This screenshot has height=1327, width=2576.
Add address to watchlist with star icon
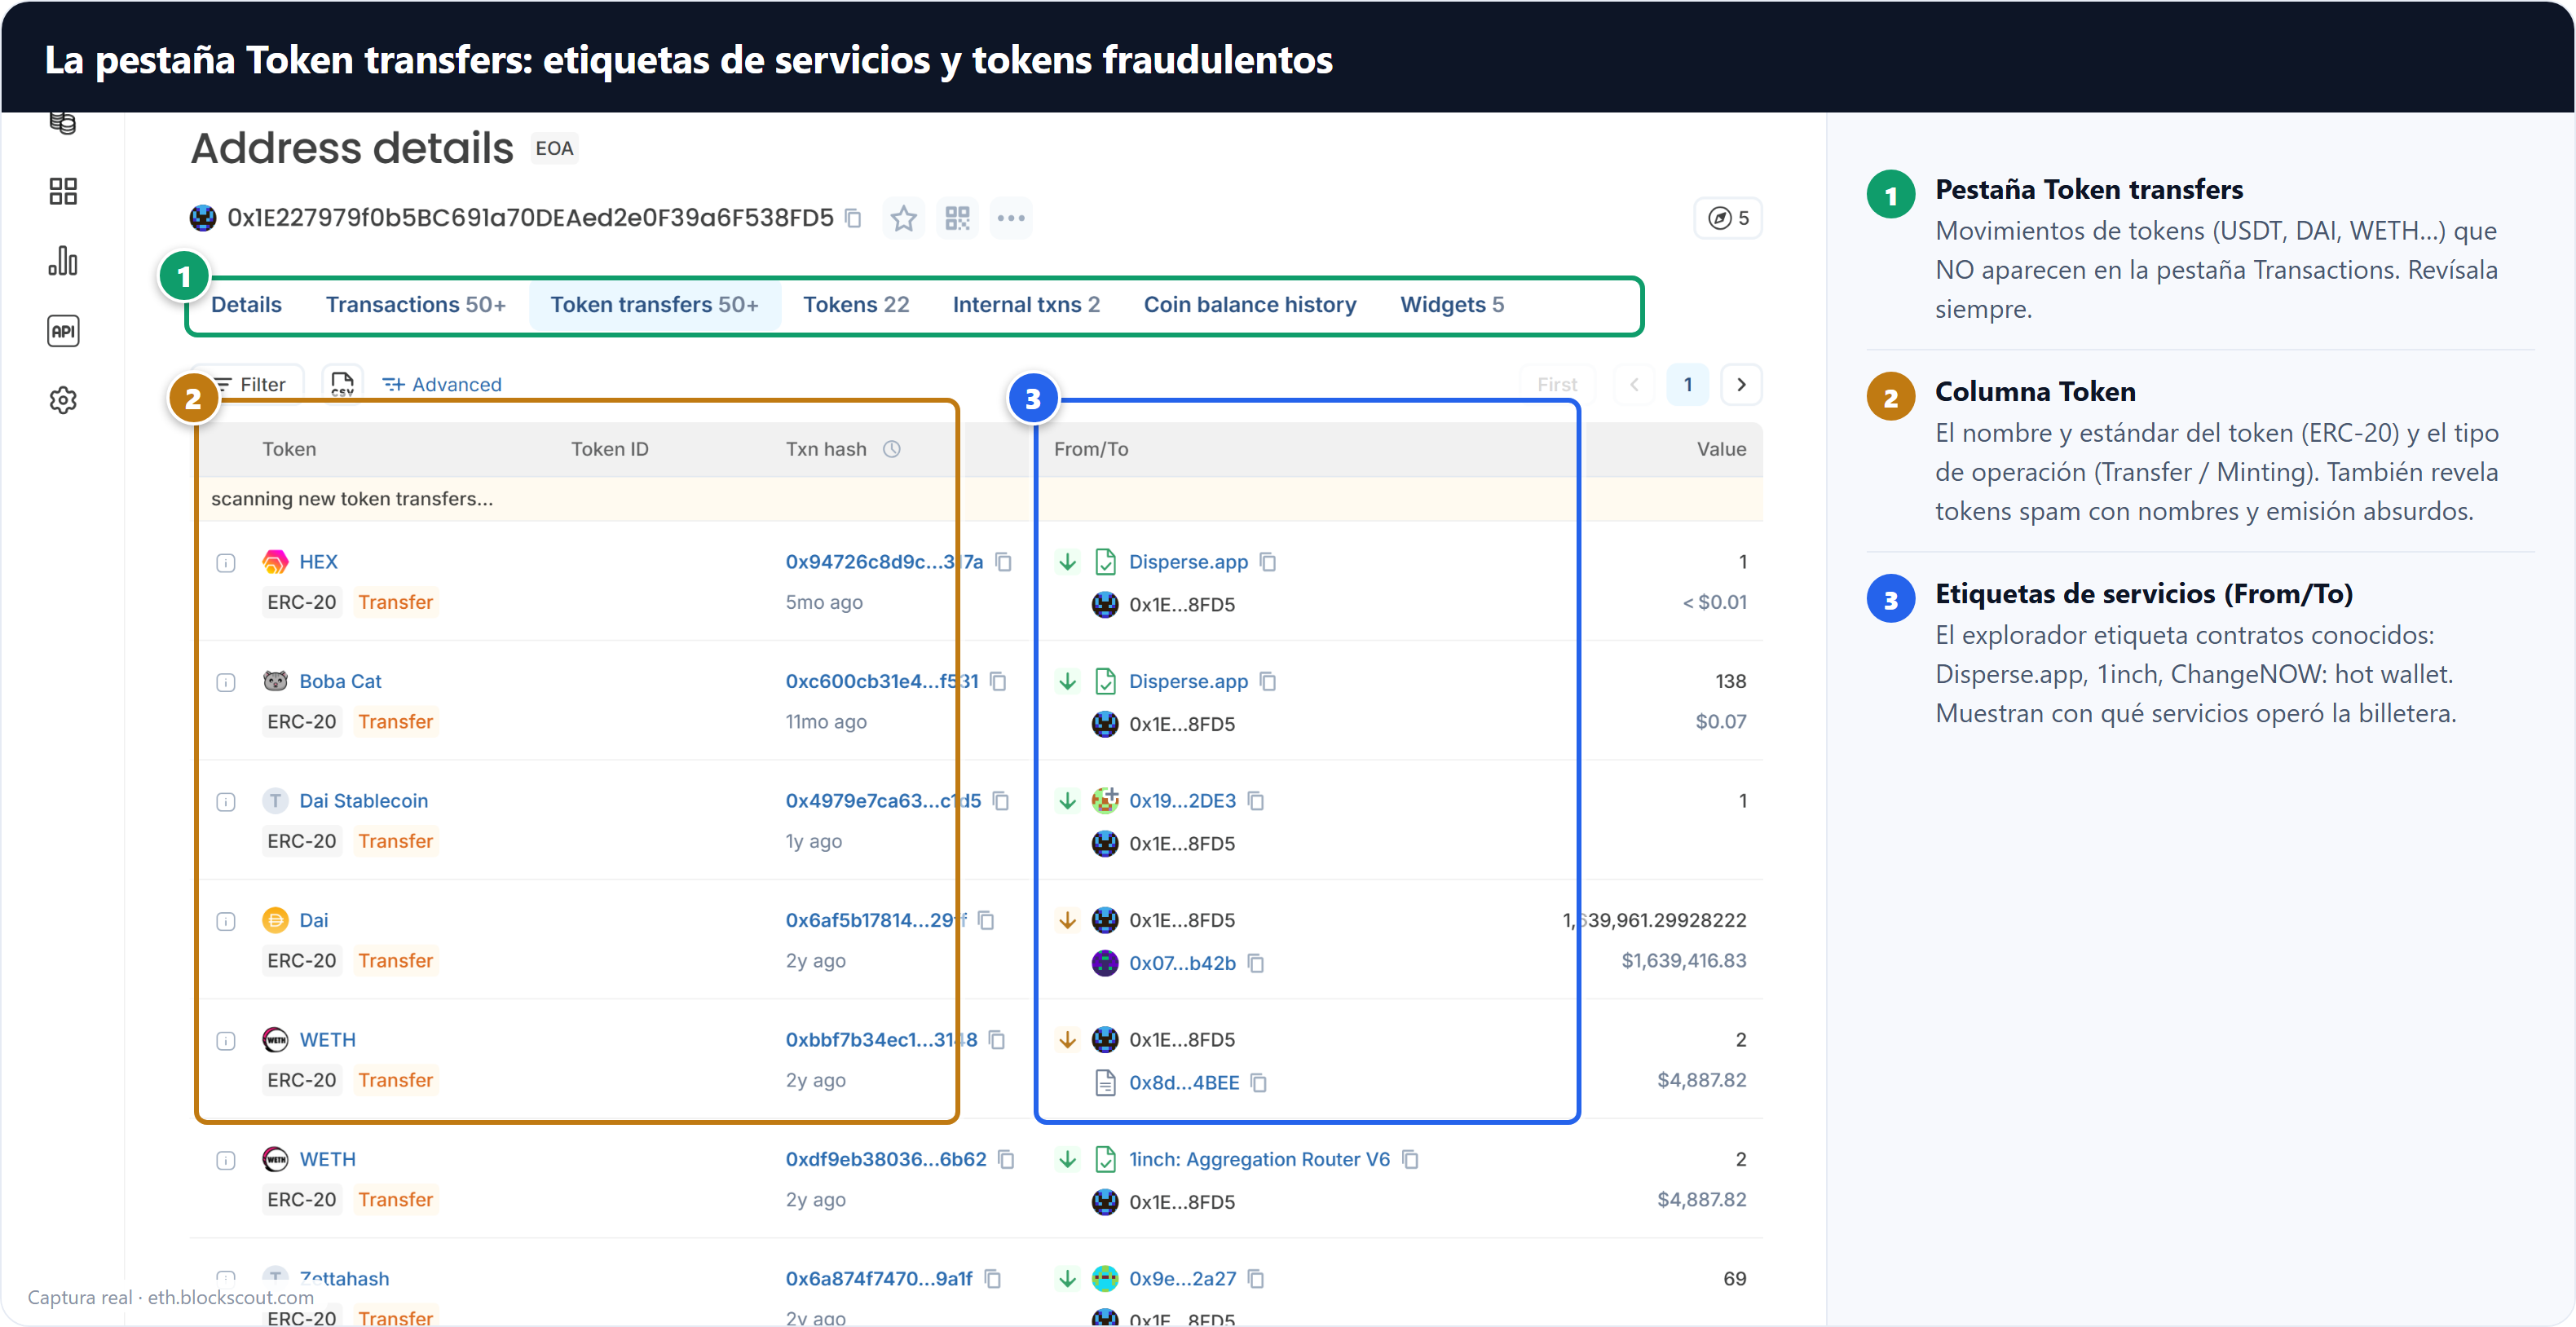click(x=904, y=218)
